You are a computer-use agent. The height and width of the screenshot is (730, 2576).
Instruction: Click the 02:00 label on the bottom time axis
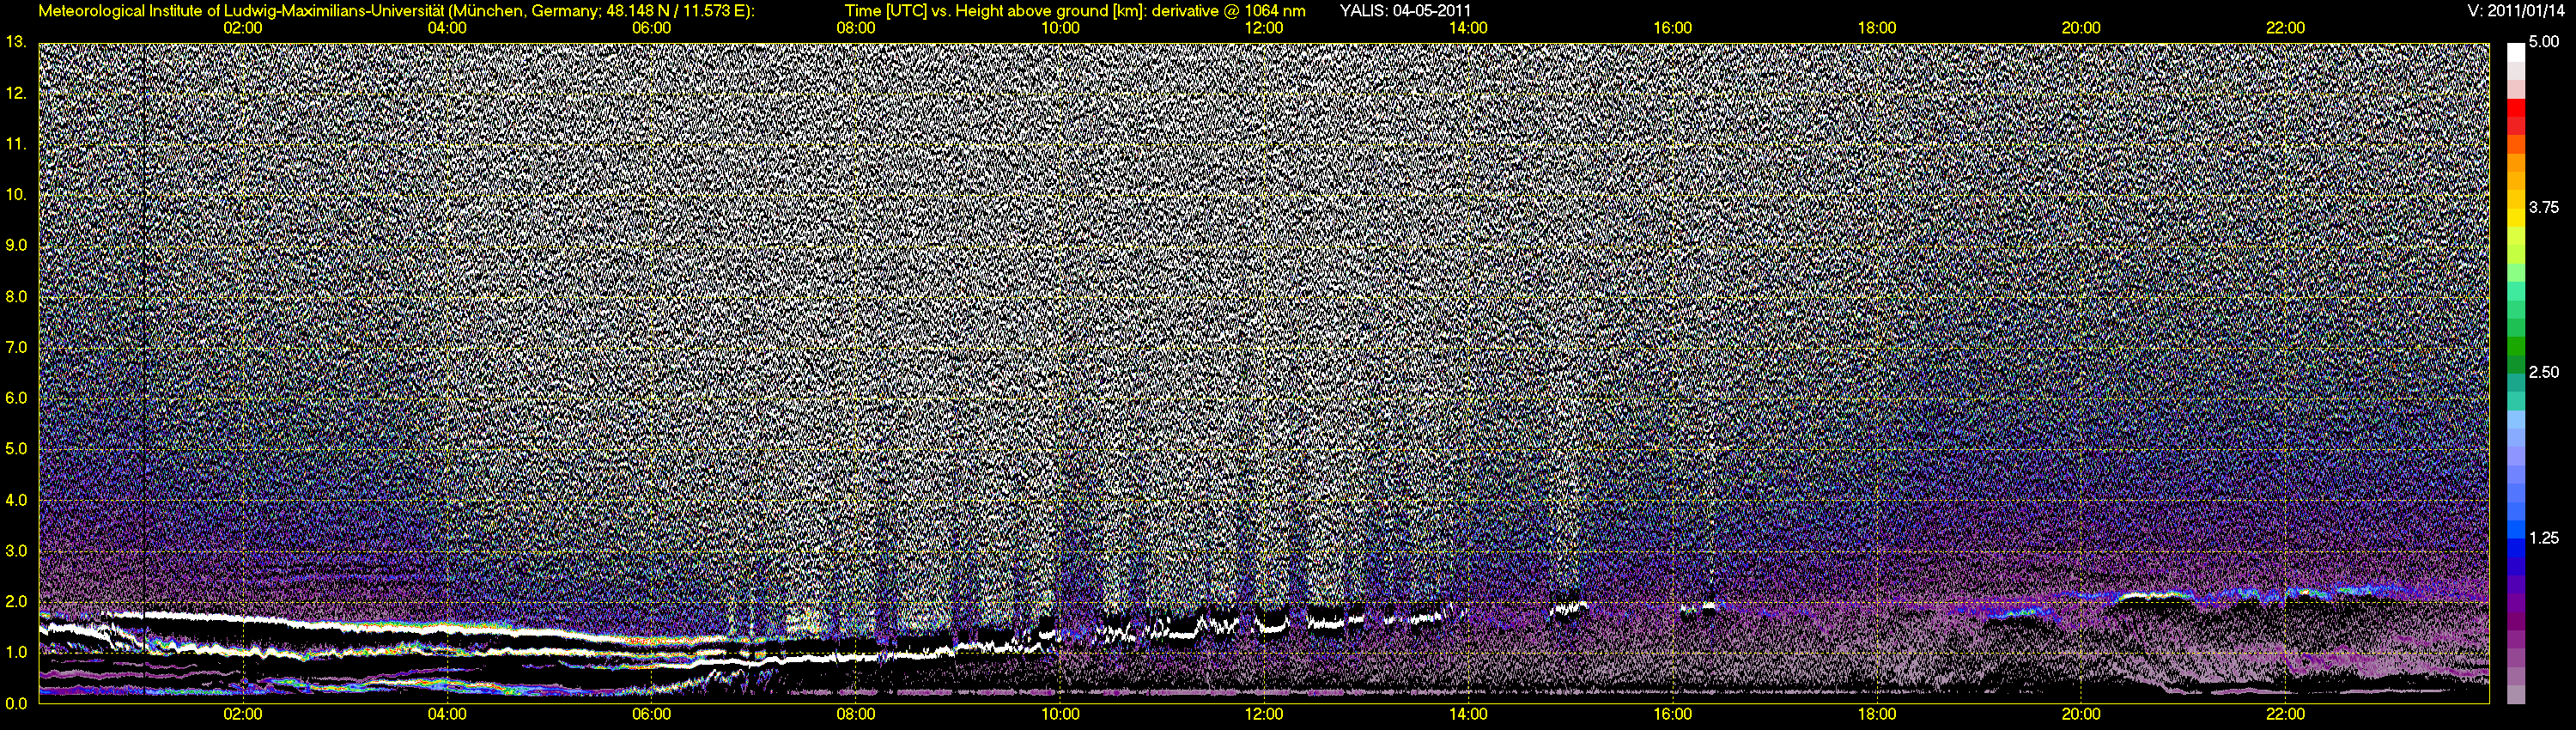pos(243,715)
